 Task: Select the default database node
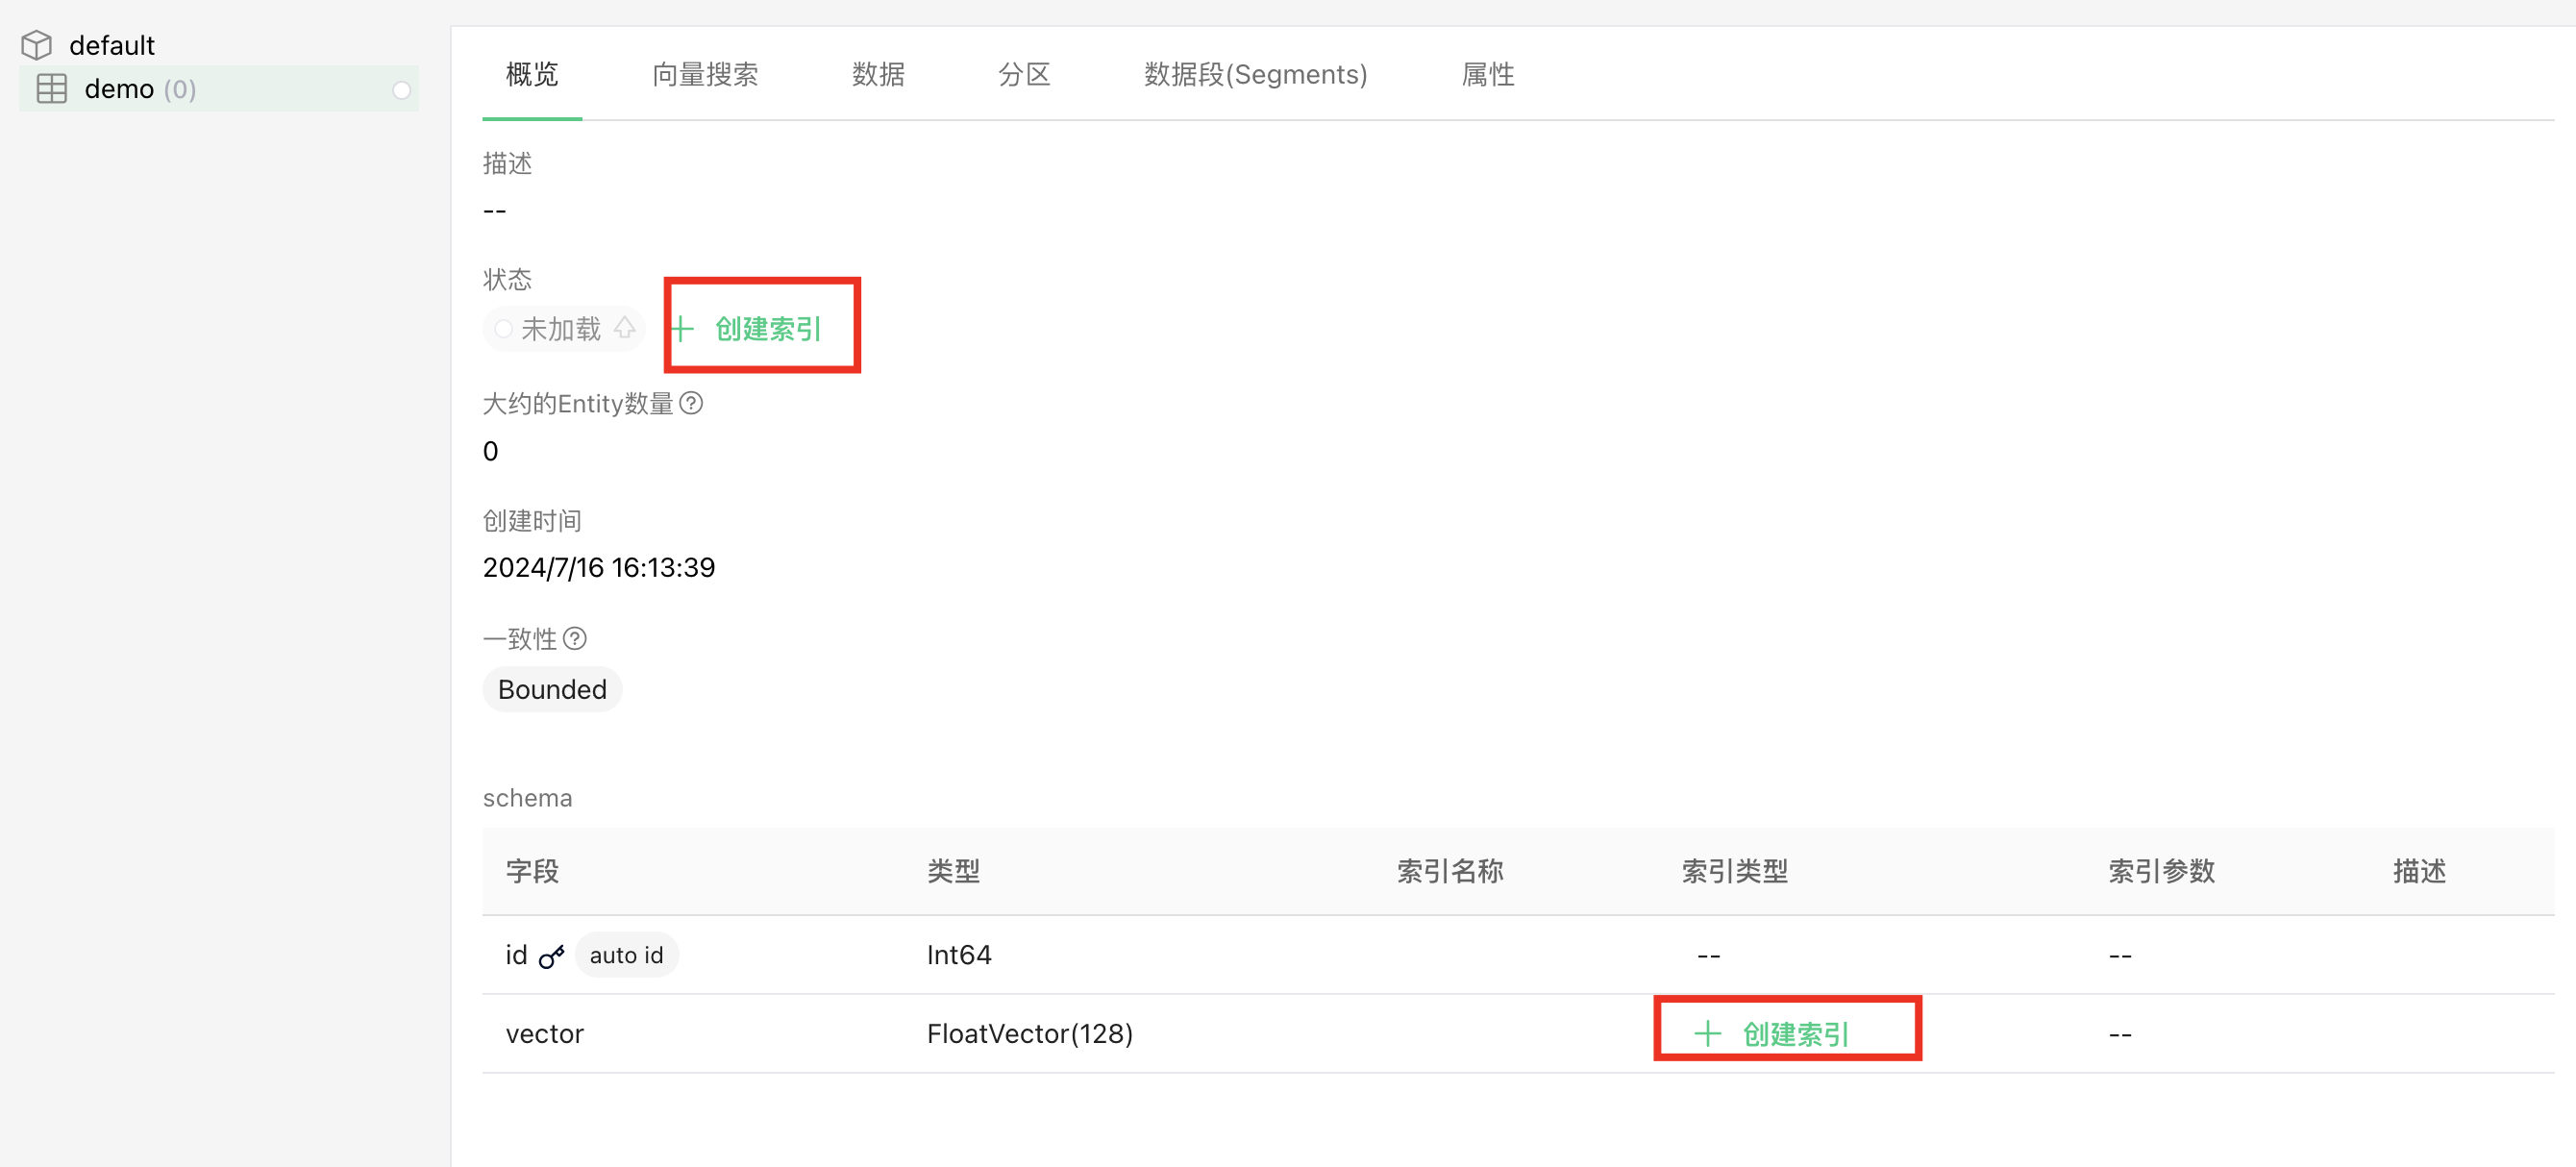click(111, 45)
